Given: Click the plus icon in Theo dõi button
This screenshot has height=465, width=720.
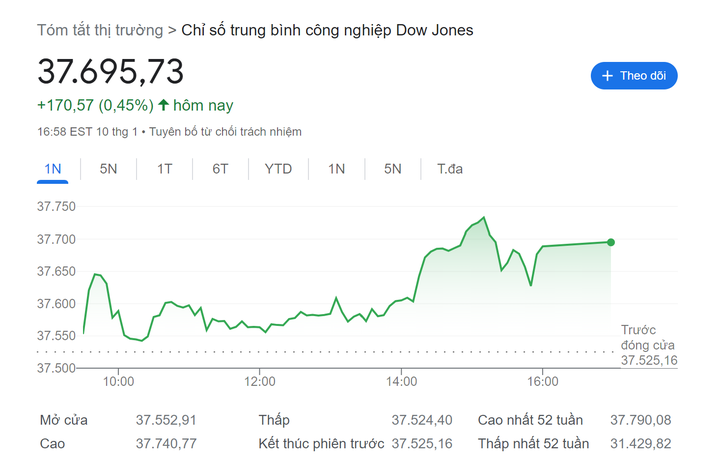Looking at the screenshot, I should click(x=607, y=76).
